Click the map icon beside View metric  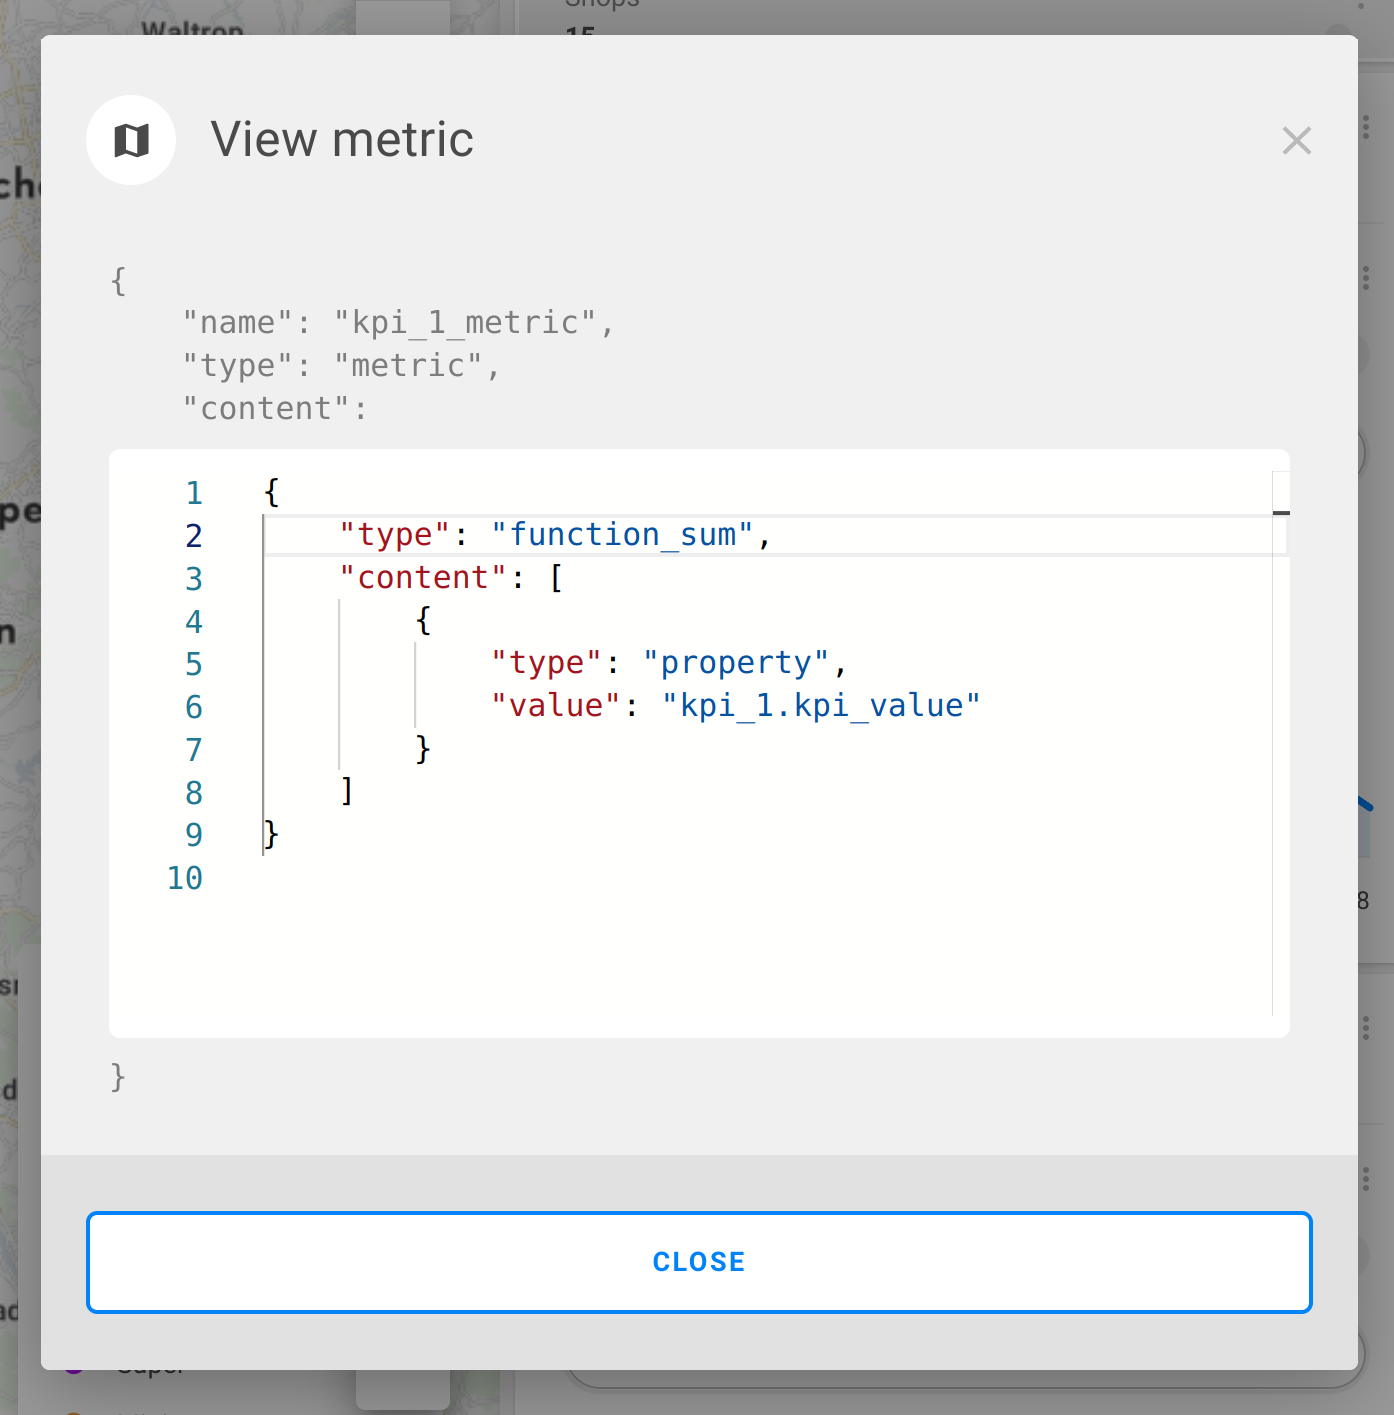(131, 140)
